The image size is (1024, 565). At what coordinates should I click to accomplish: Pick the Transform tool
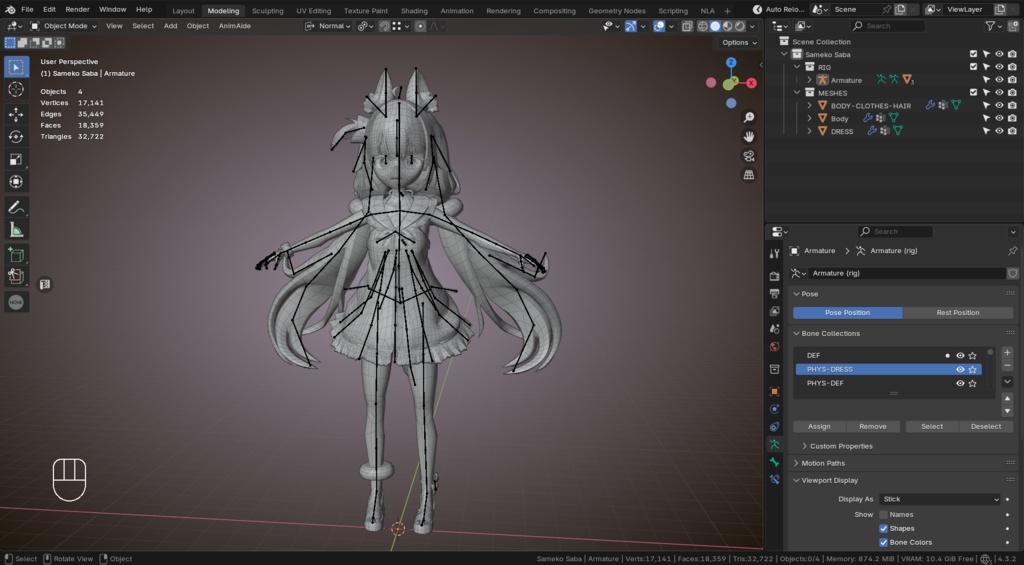[x=16, y=182]
